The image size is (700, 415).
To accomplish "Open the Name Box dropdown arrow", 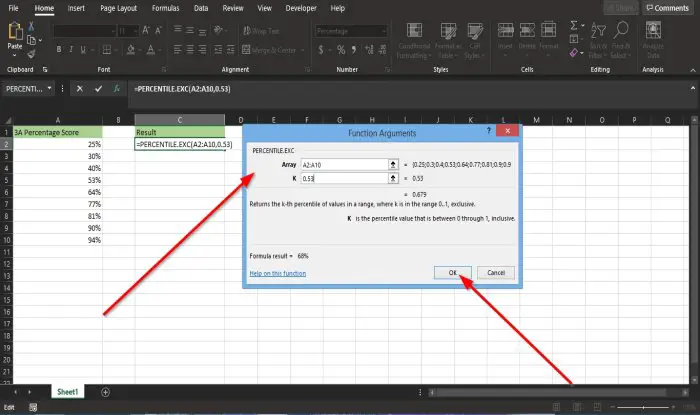I will (49, 88).
